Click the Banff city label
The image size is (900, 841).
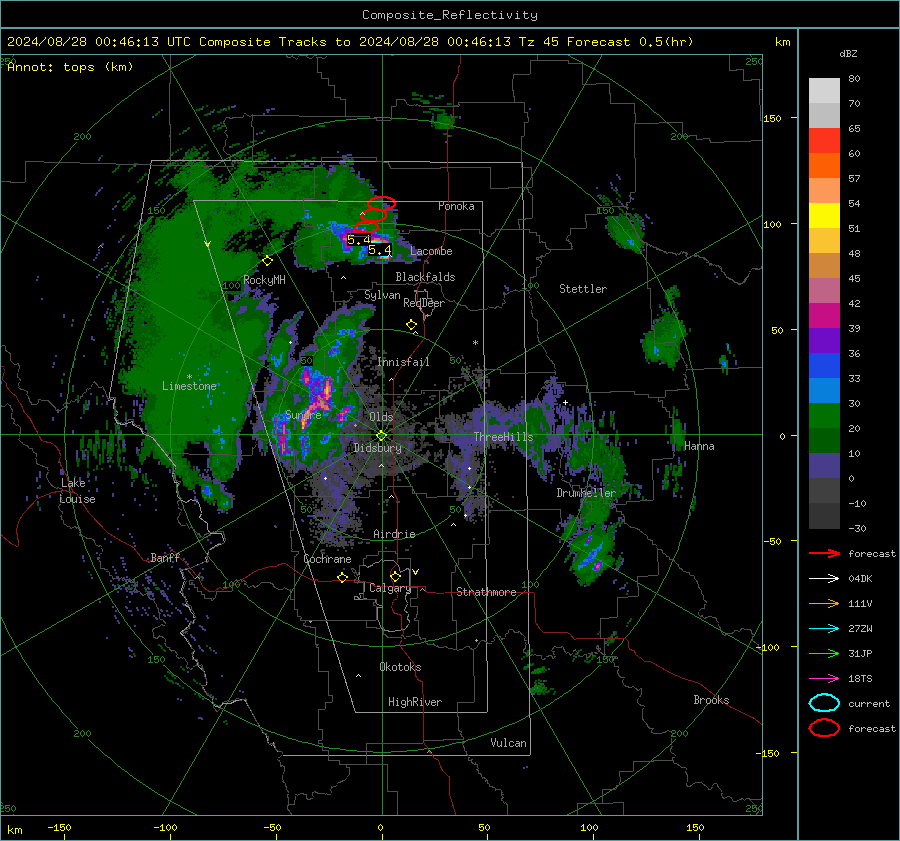(165, 557)
